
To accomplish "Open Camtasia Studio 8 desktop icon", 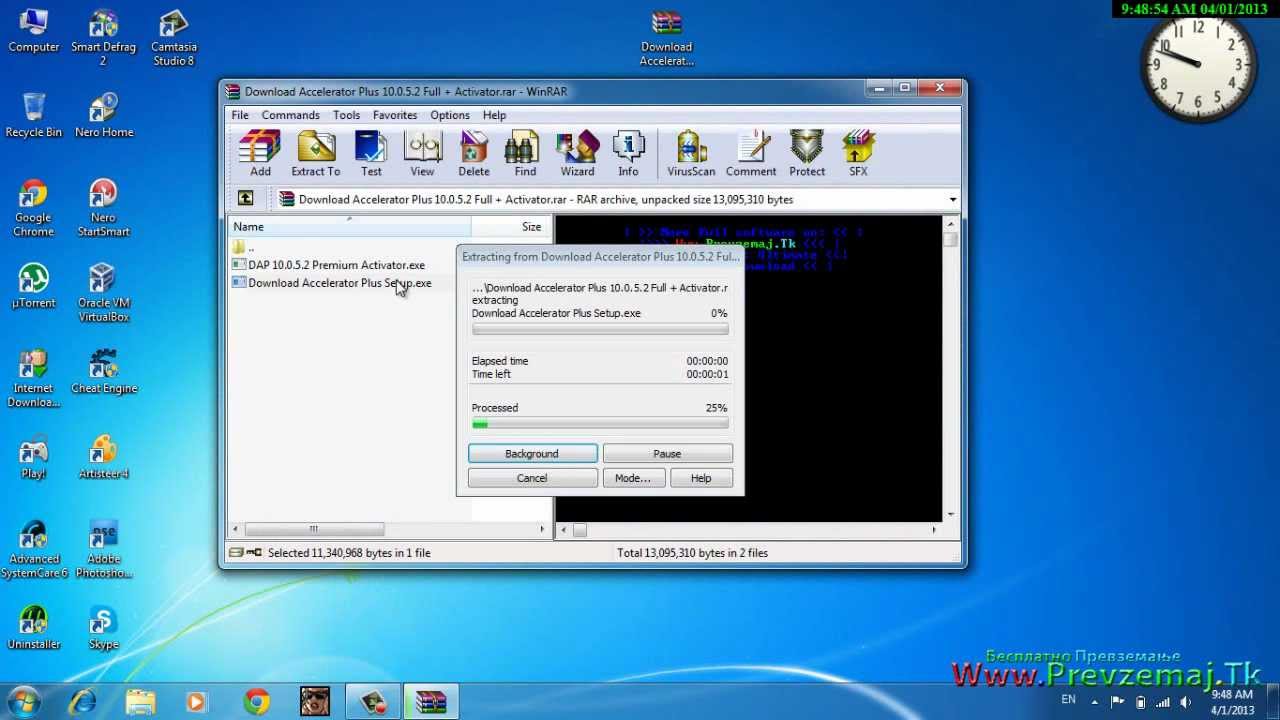I will coord(174,38).
